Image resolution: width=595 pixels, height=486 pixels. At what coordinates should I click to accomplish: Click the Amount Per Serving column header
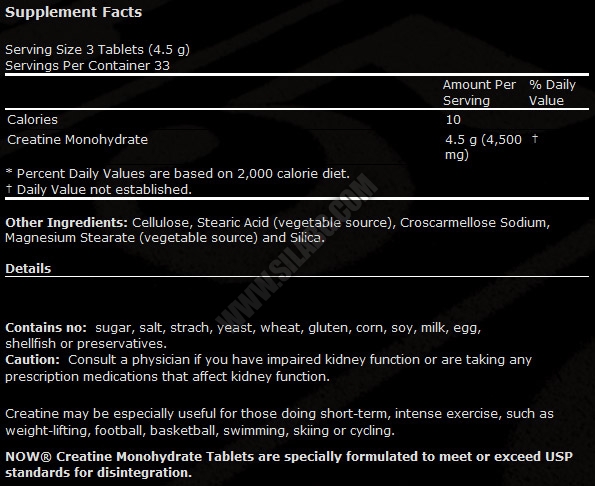click(479, 93)
